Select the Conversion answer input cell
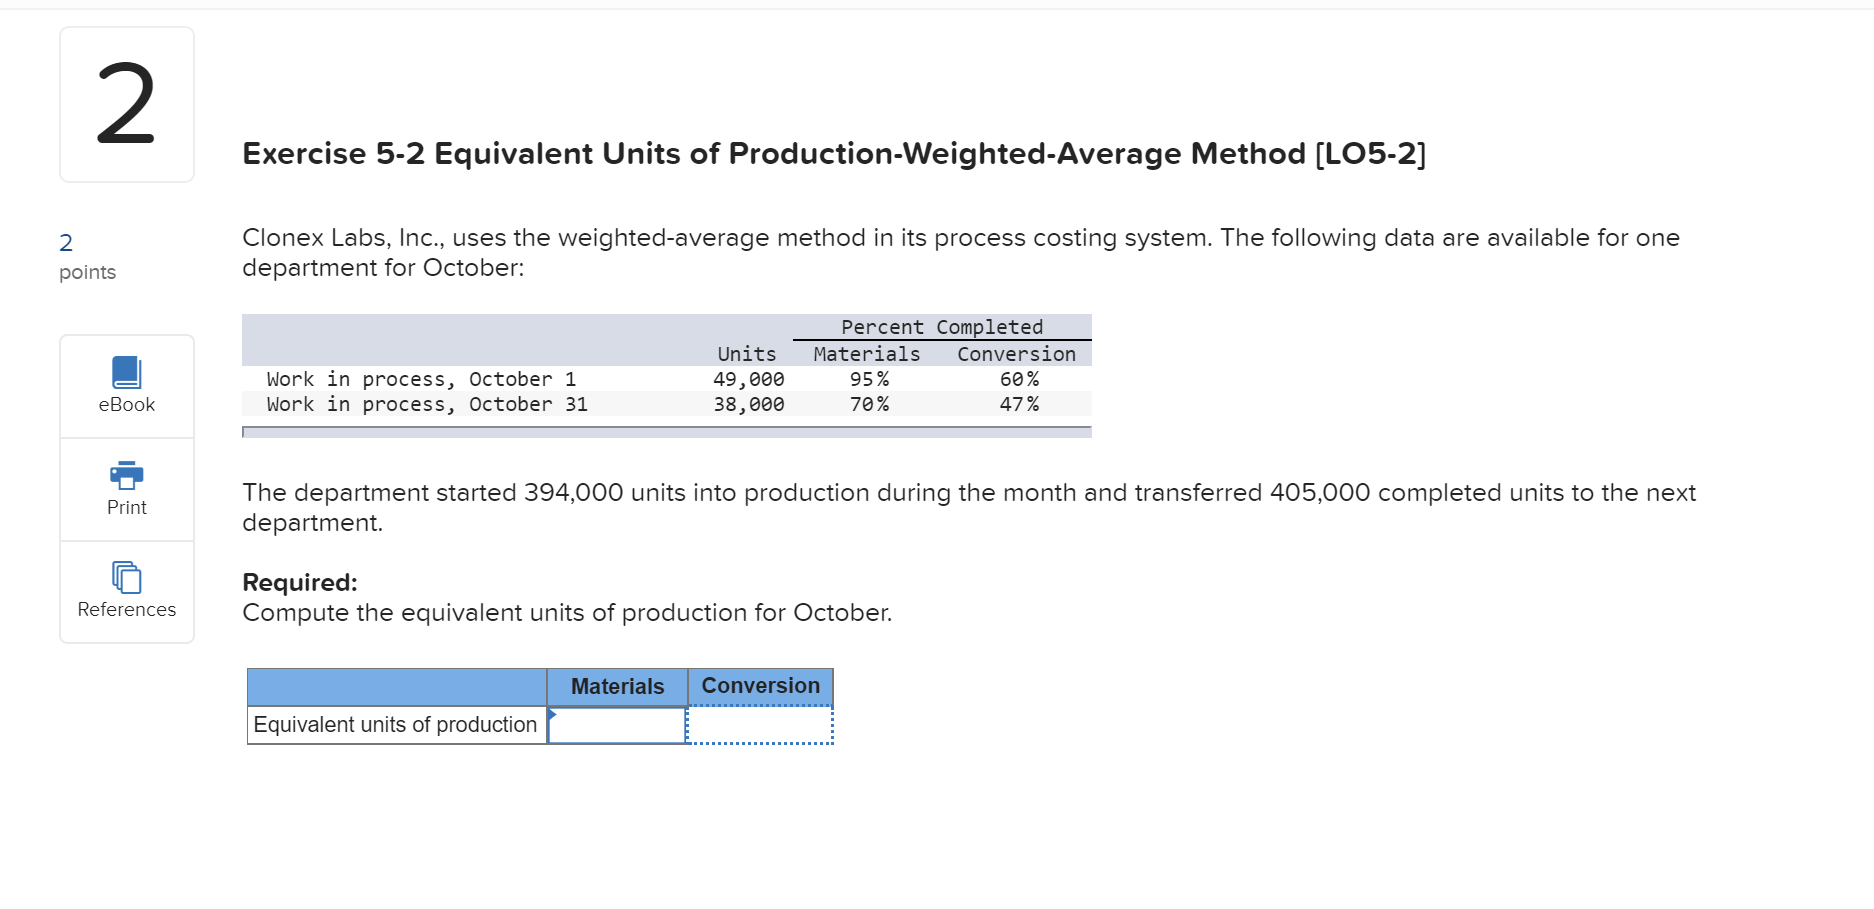This screenshot has height=909, width=1874. pos(760,725)
